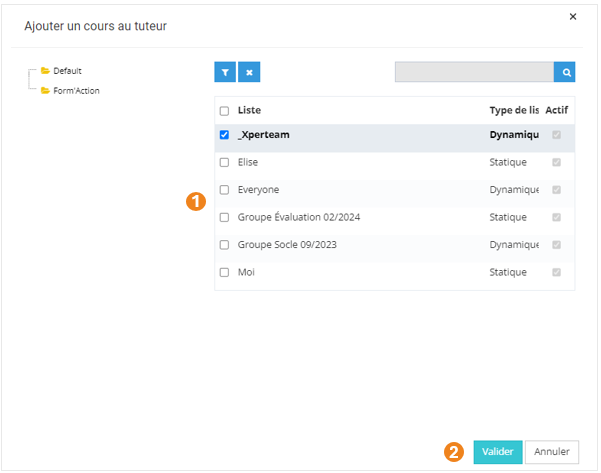601x473 pixels.
Task: Check the Elise list checkbox
Action: (224, 162)
